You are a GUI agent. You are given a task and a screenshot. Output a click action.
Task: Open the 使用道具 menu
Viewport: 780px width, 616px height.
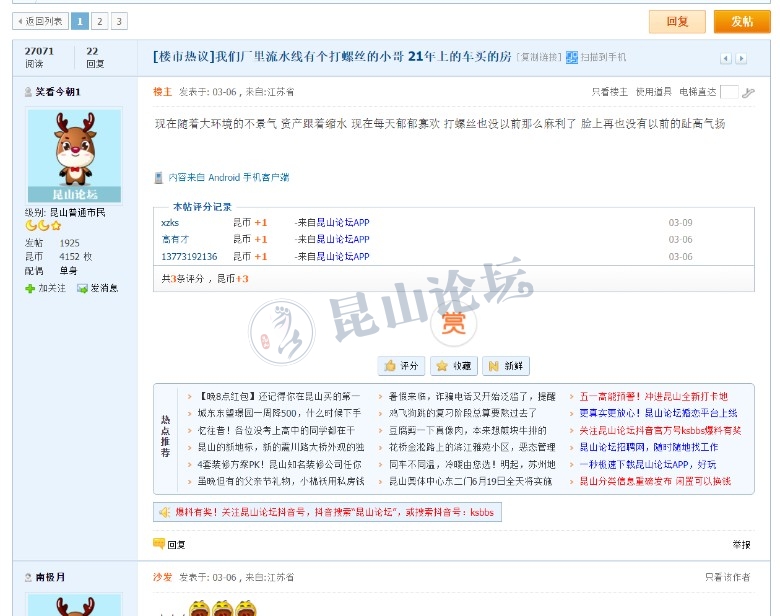(655, 92)
